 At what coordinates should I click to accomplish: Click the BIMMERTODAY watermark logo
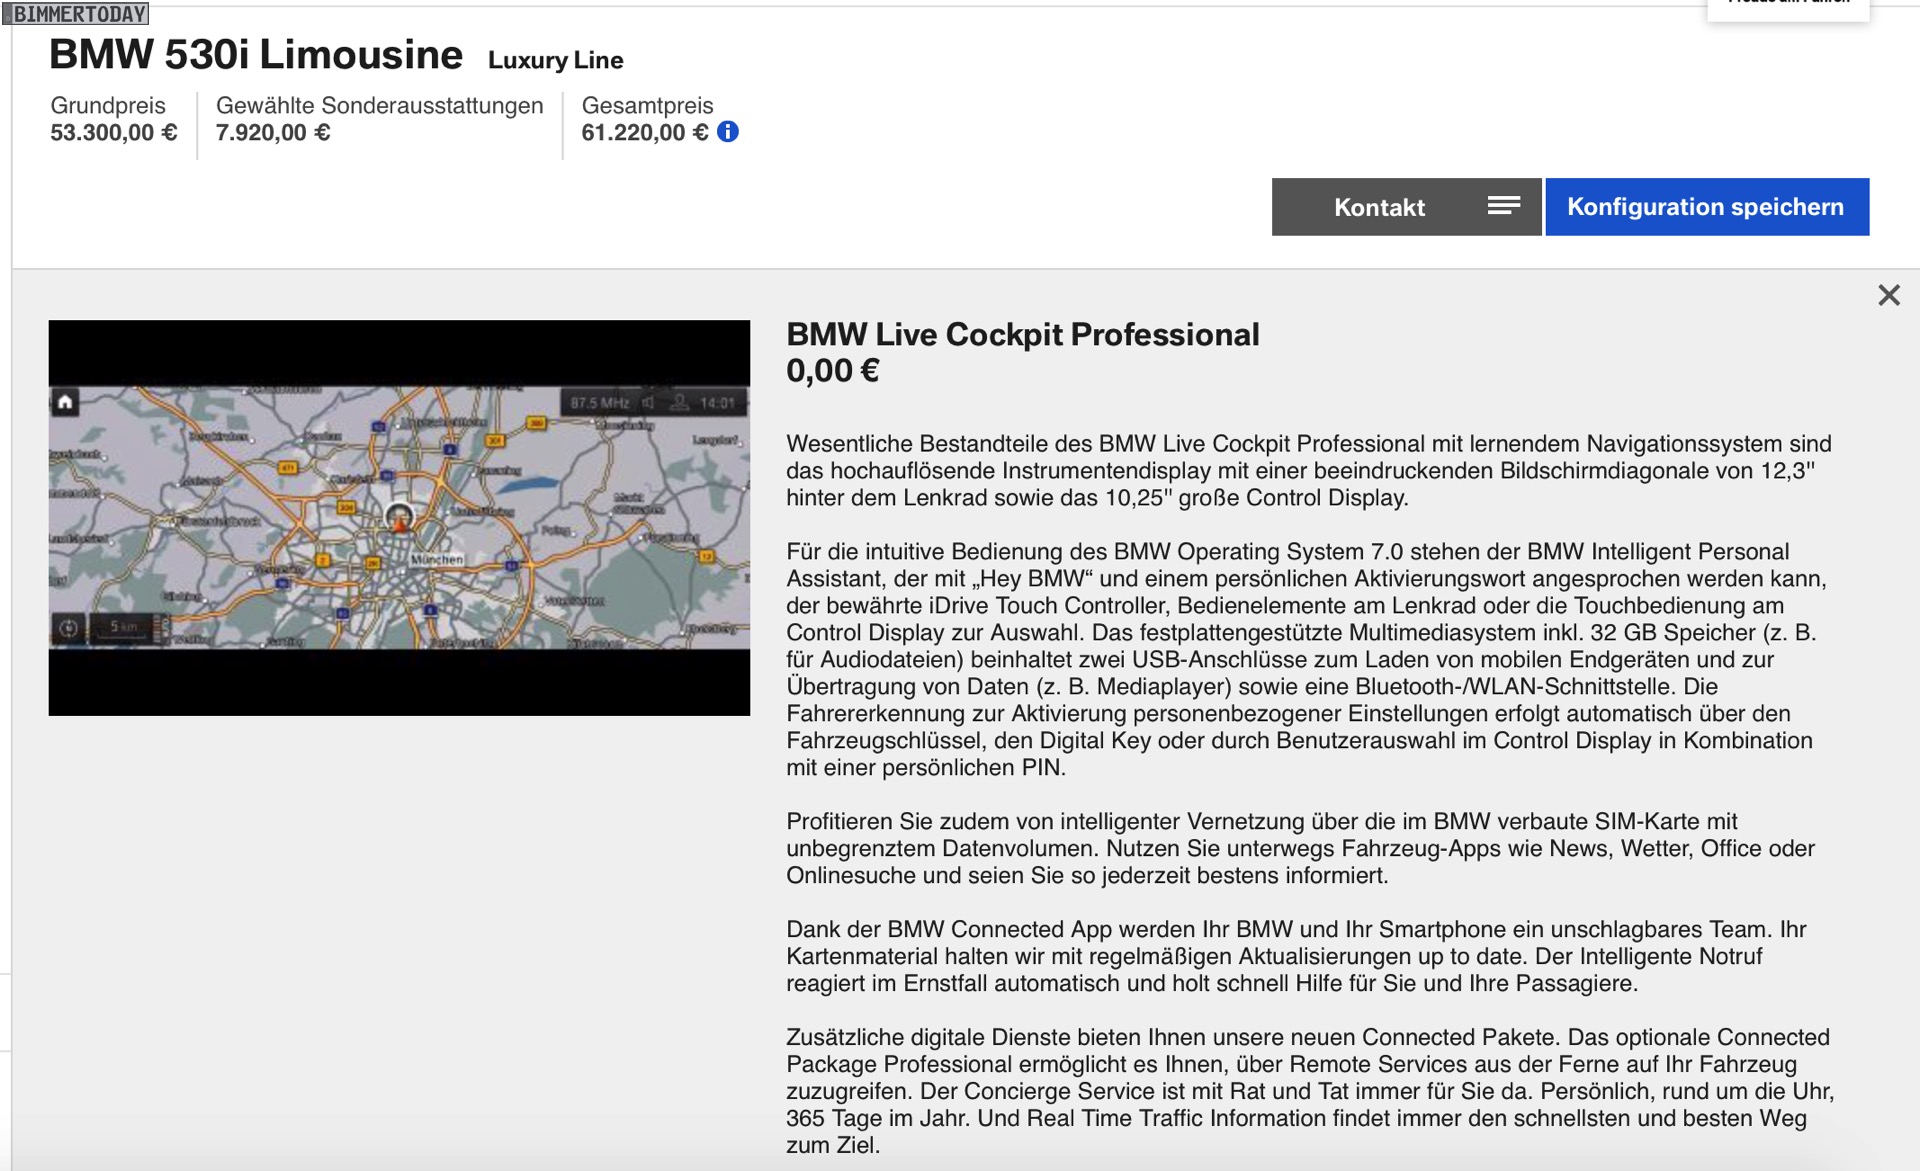point(78,14)
